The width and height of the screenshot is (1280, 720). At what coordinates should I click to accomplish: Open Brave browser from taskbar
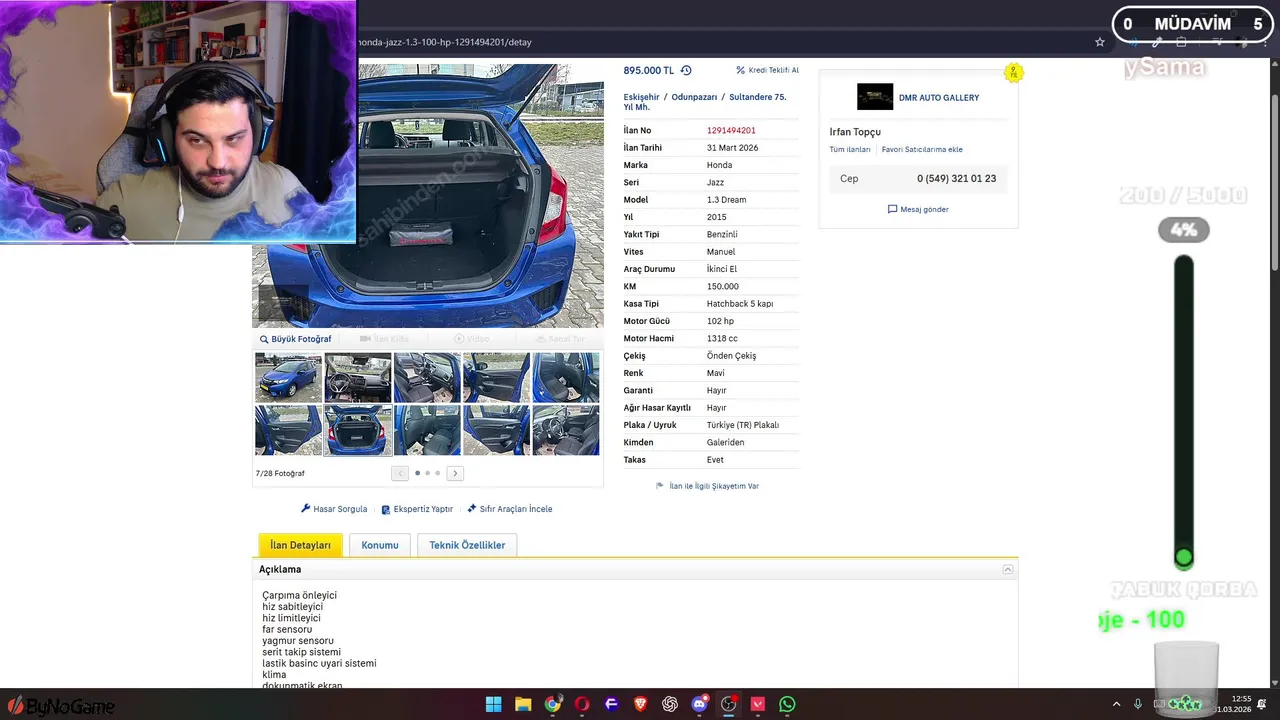point(640,704)
